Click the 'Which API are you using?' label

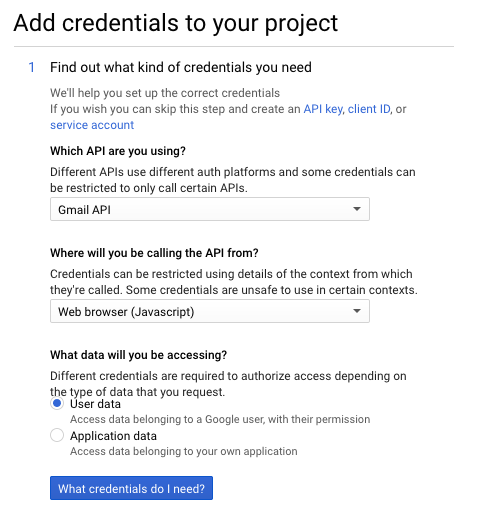point(118,151)
